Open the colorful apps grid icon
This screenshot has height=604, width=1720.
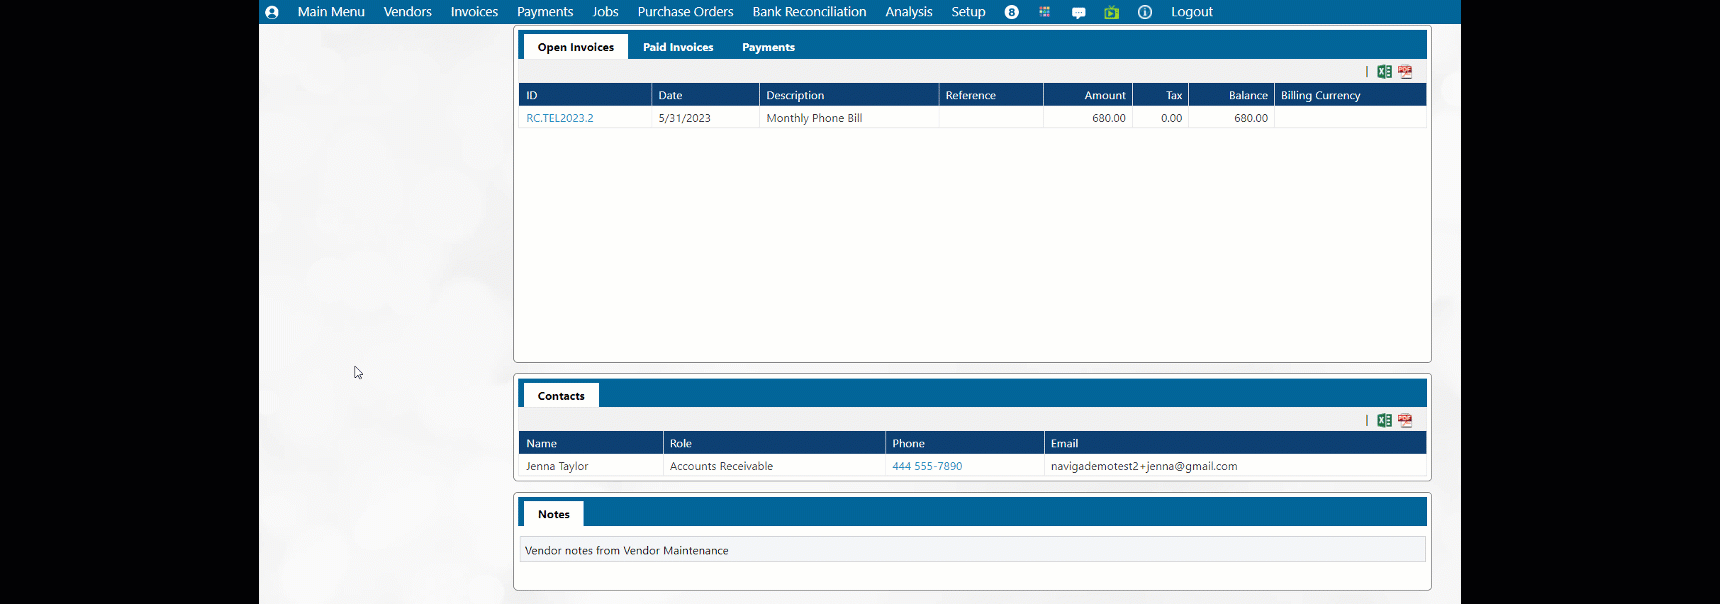pyautogui.click(x=1044, y=12)
